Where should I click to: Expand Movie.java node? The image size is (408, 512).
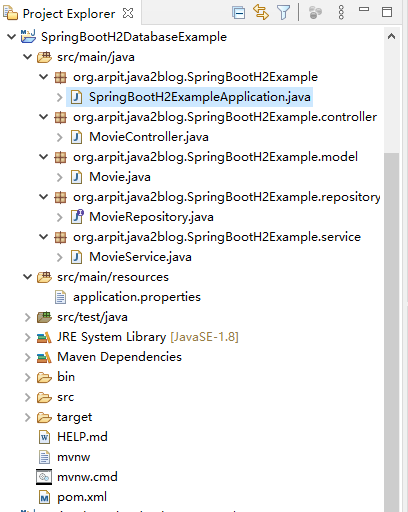(60, 177)
